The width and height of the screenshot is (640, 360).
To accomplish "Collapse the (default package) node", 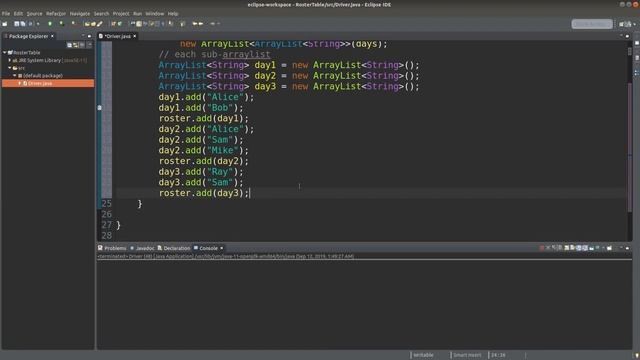I will click(x=15, y=76).
